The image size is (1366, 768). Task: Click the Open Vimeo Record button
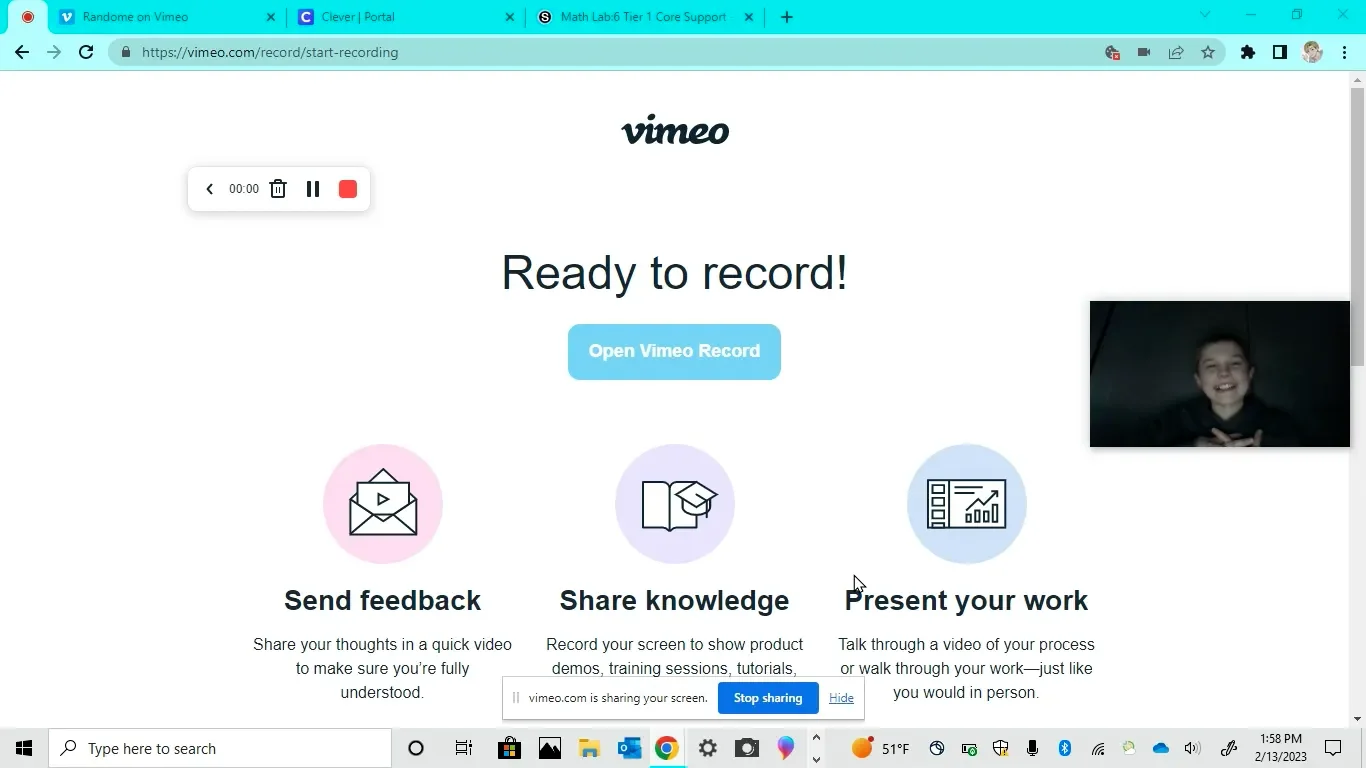click(674, 352)
